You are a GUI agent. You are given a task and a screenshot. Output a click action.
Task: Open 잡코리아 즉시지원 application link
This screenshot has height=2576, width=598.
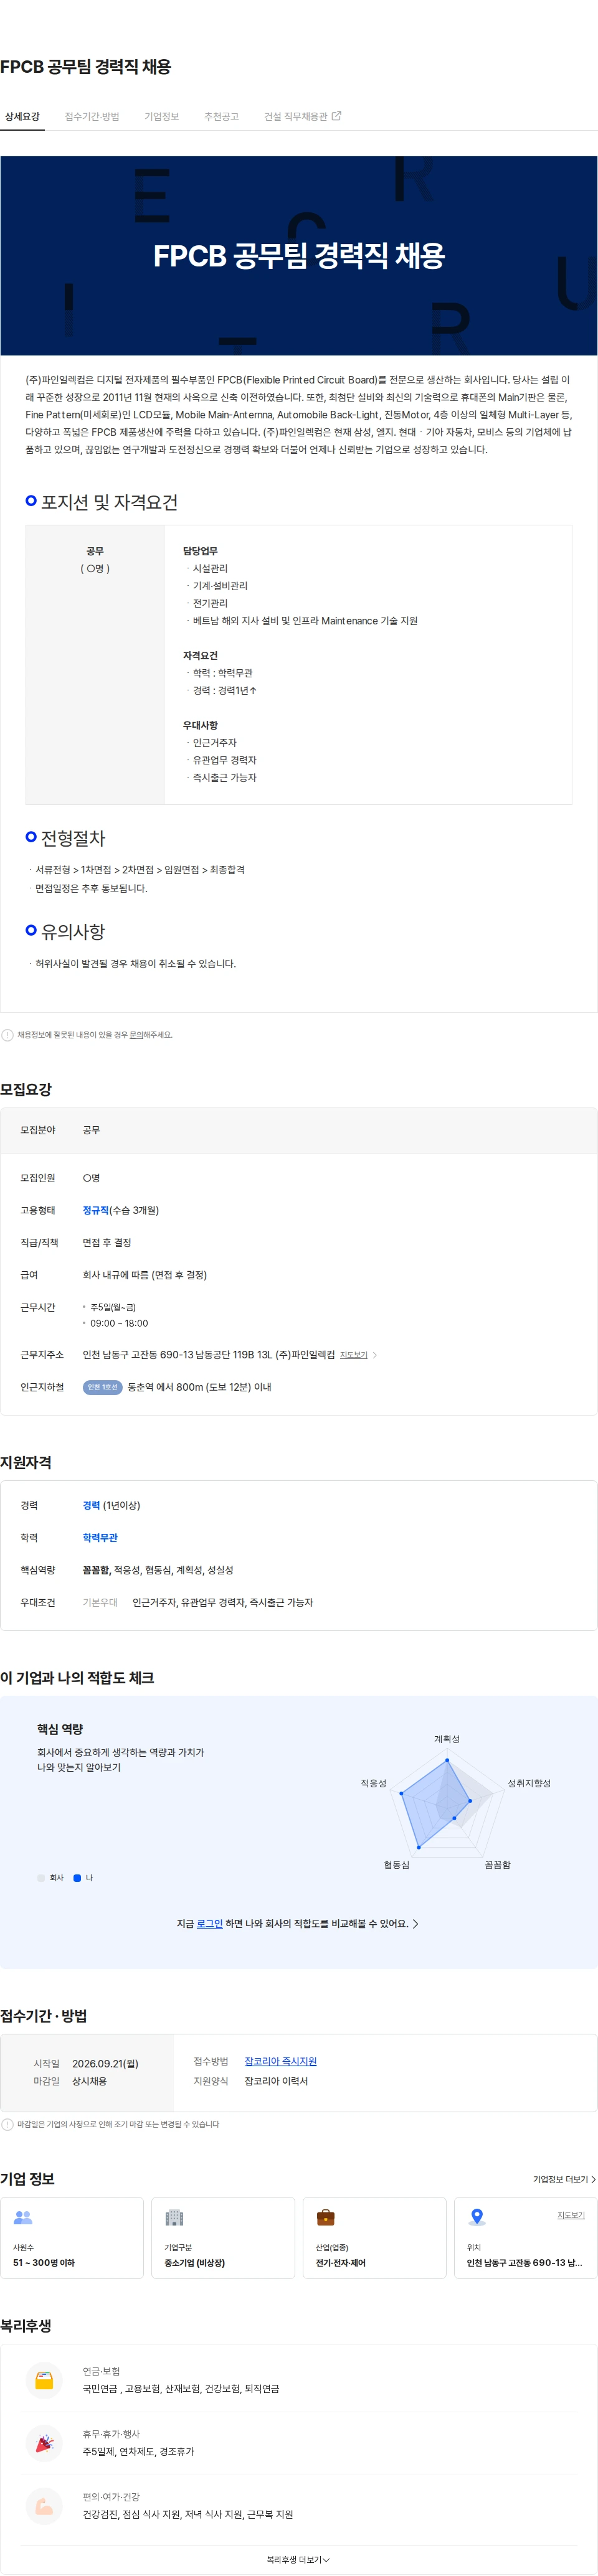coord(281,2061)
